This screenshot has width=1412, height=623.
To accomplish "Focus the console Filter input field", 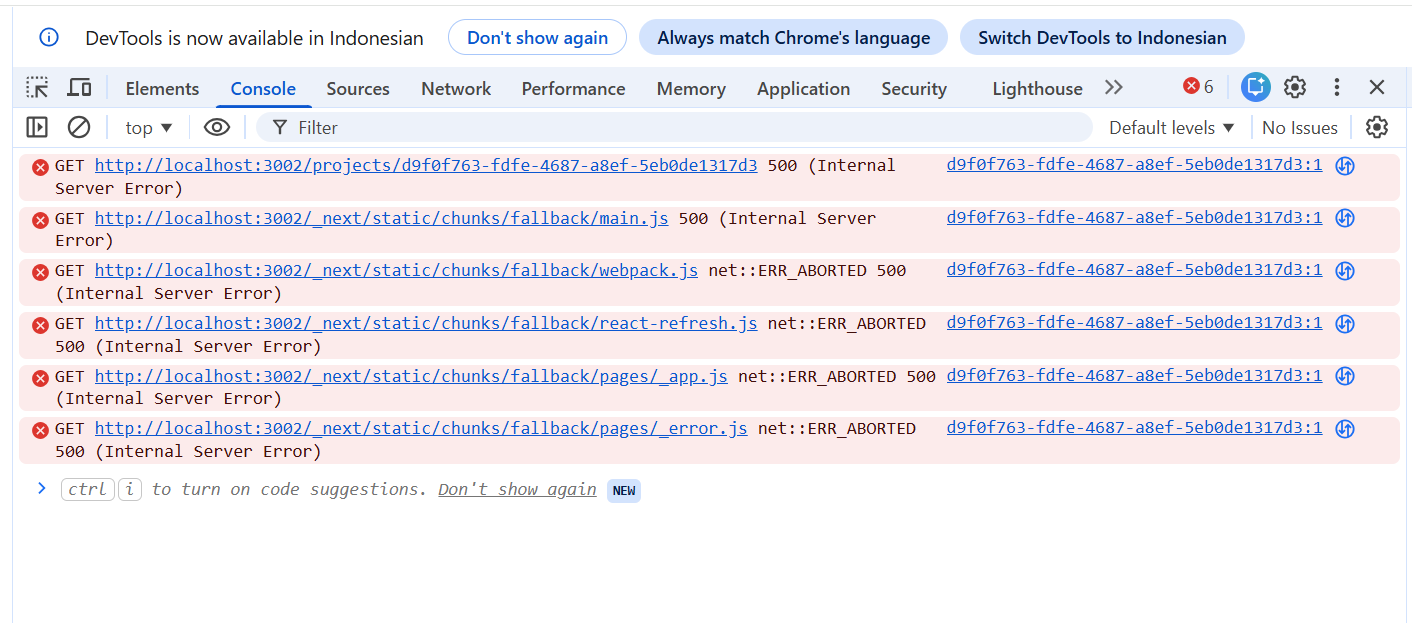I will click(x=674, y=127).
